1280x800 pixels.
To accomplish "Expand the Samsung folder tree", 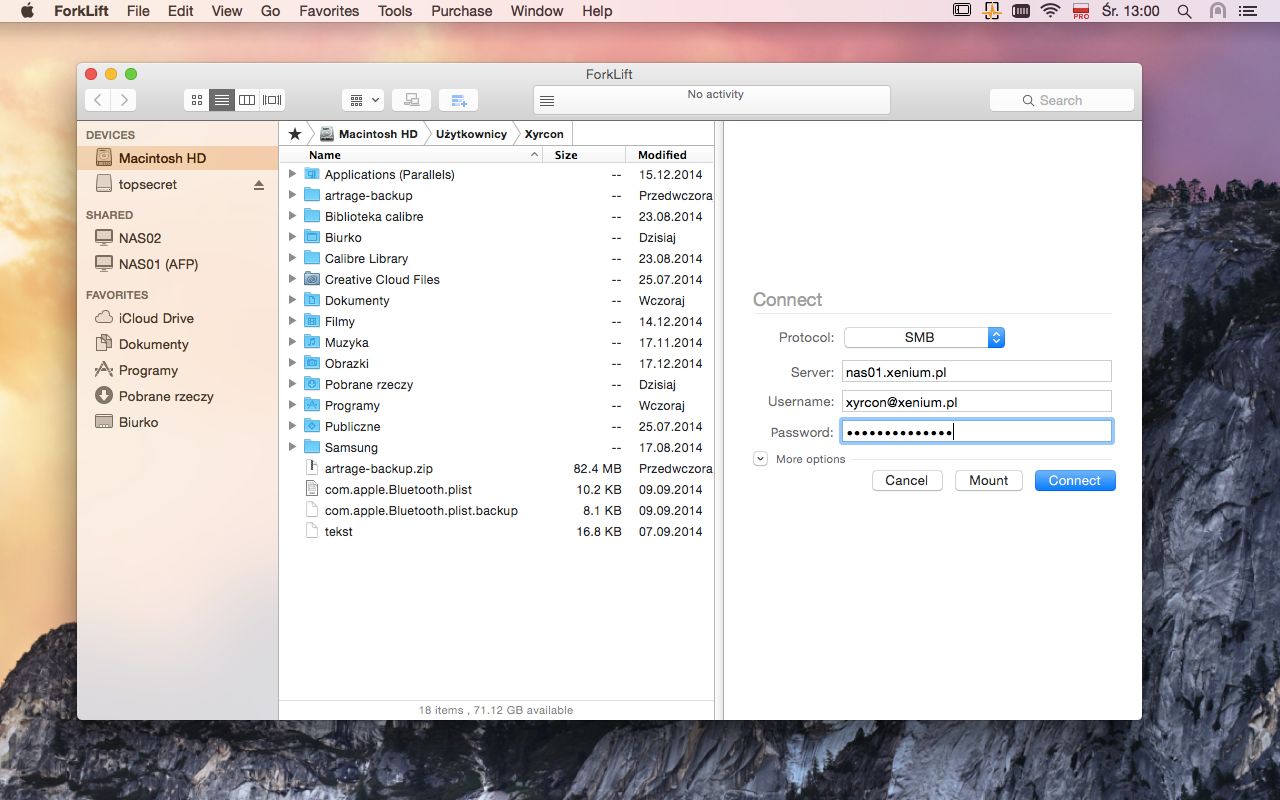I will 292,447.
